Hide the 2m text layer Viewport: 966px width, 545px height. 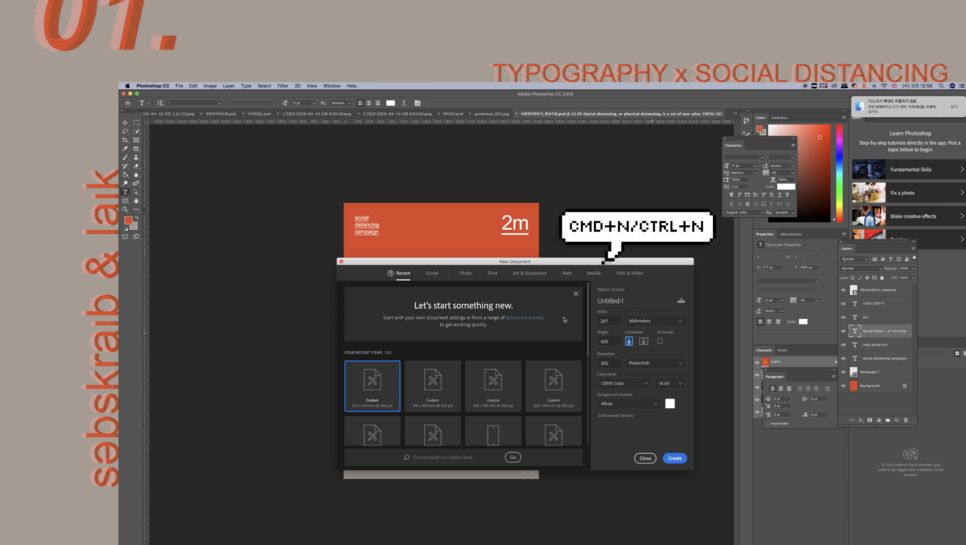[843, 317]
